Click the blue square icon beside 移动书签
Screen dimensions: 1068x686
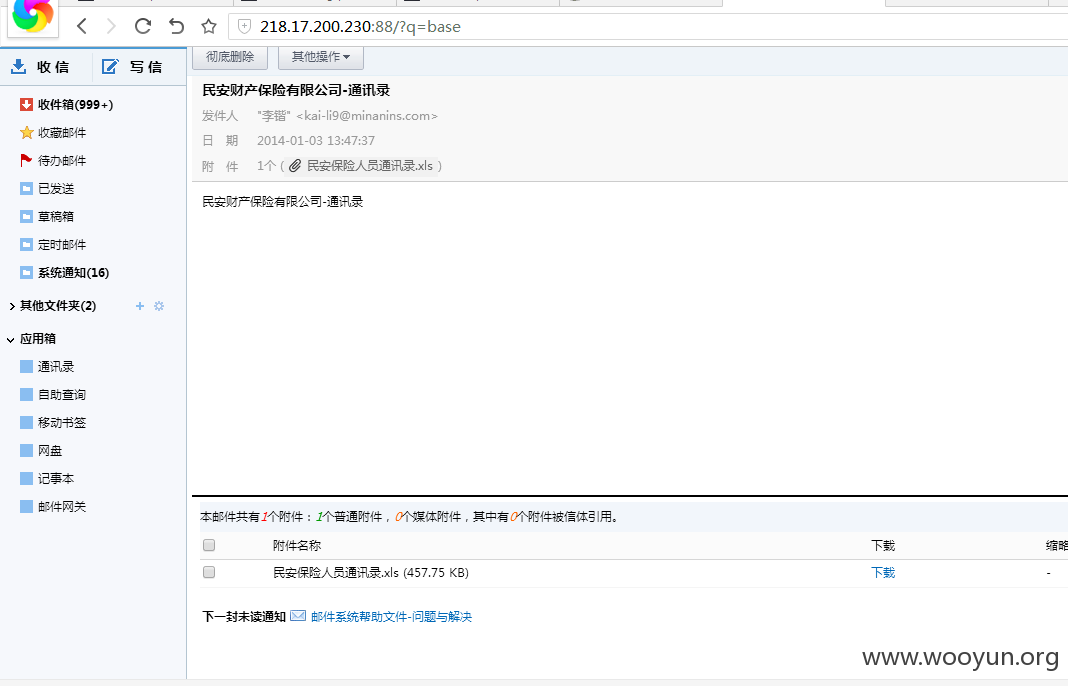pyautogui.click(x=27, y=422)
